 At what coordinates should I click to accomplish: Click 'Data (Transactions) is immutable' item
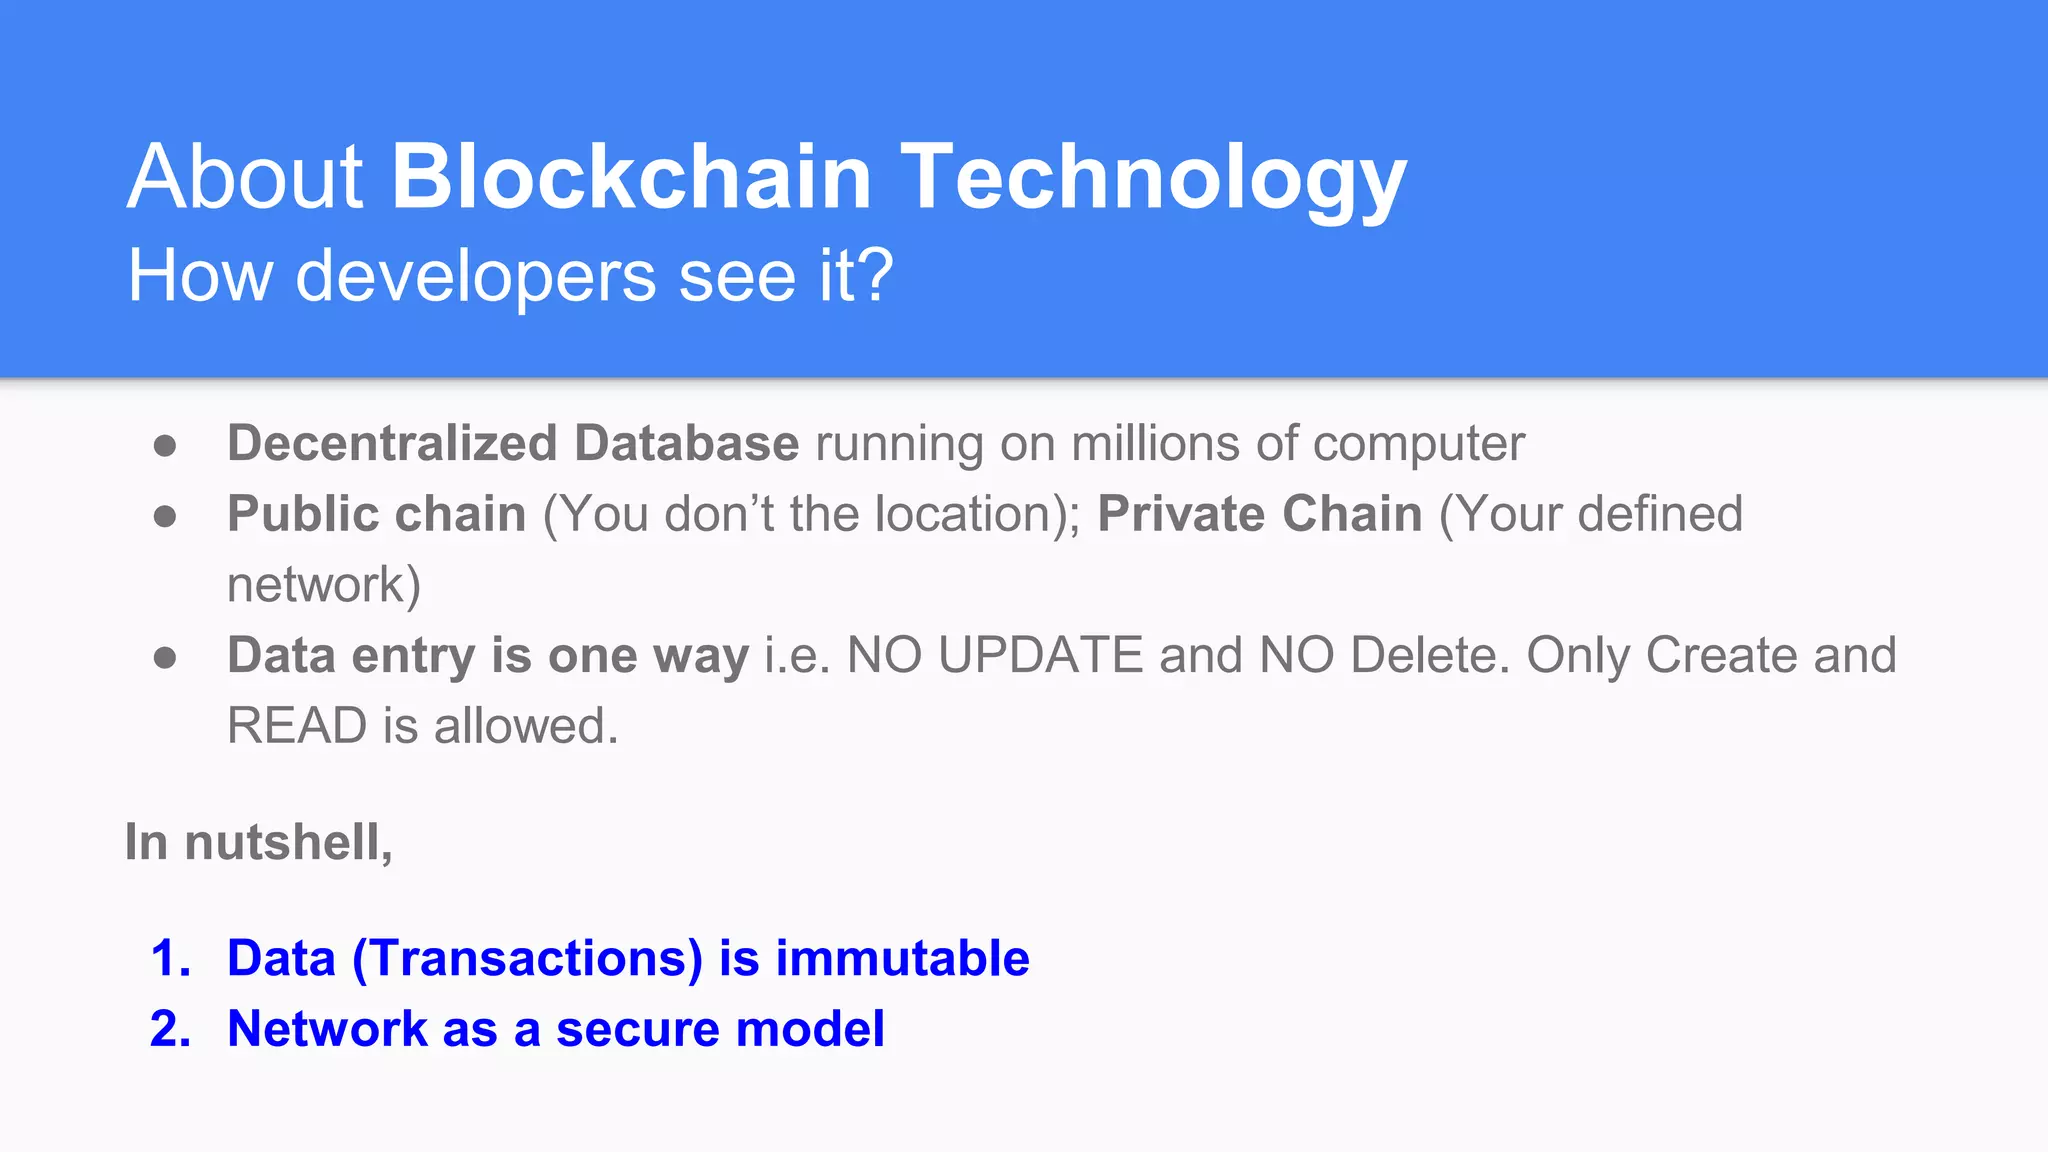[628, 958]
